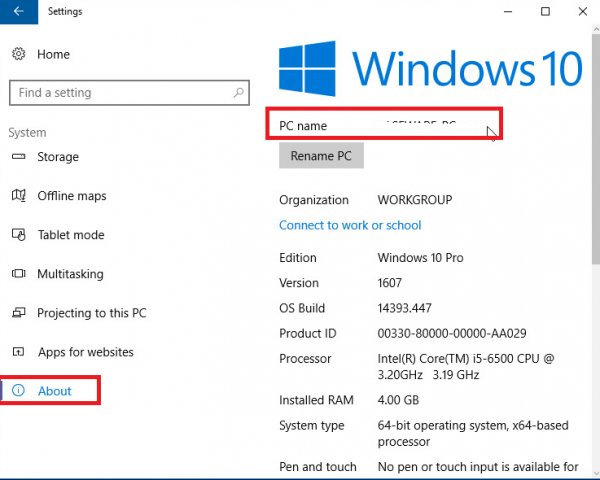Click the Installed RAM label
This screenshot has height=480, width=600.
pyautogui.click(x=316, y=400)
